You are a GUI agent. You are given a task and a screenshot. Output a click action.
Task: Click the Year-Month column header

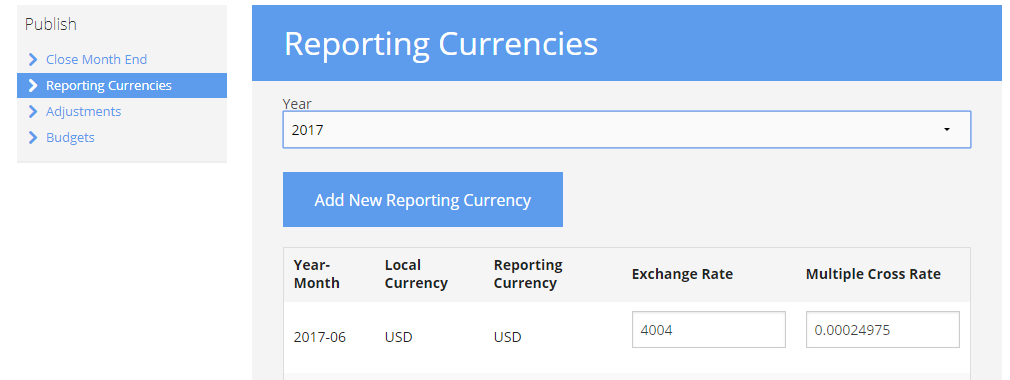coord(316,274)
